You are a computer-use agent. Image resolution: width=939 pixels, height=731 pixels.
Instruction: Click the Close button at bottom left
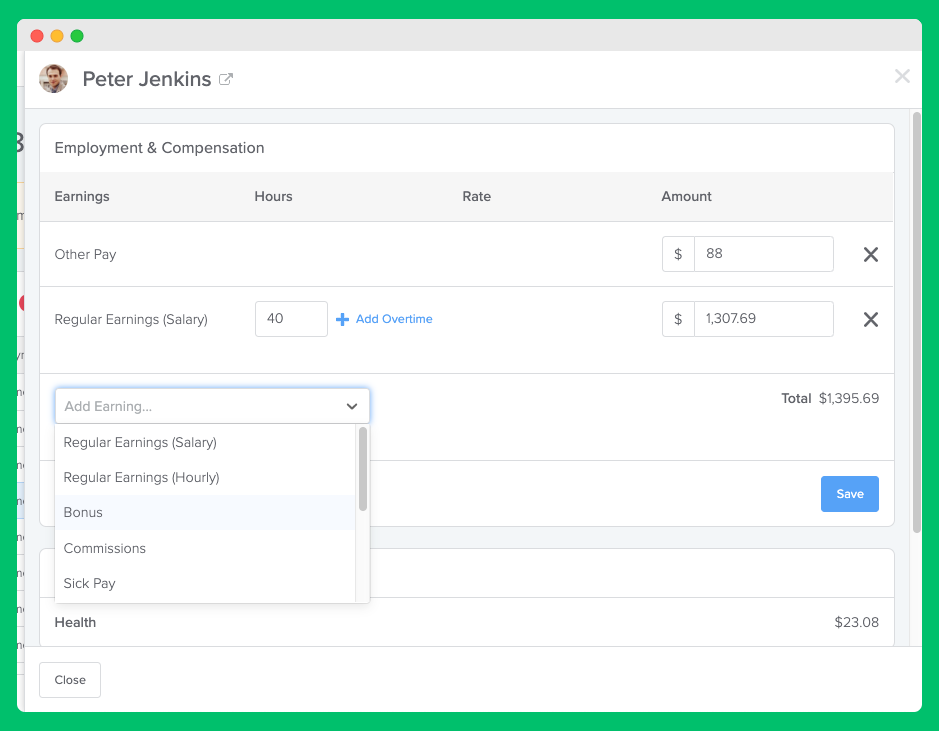tap(69, 680)
